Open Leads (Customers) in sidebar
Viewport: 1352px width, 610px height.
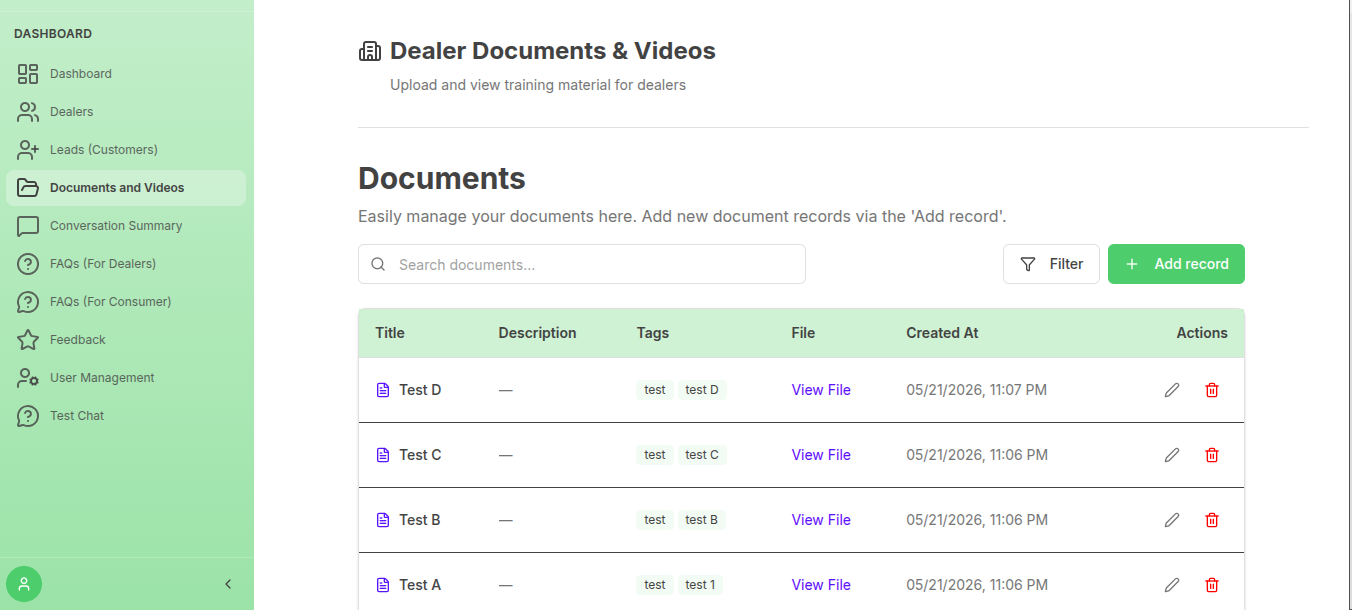(x=126, y=150)
